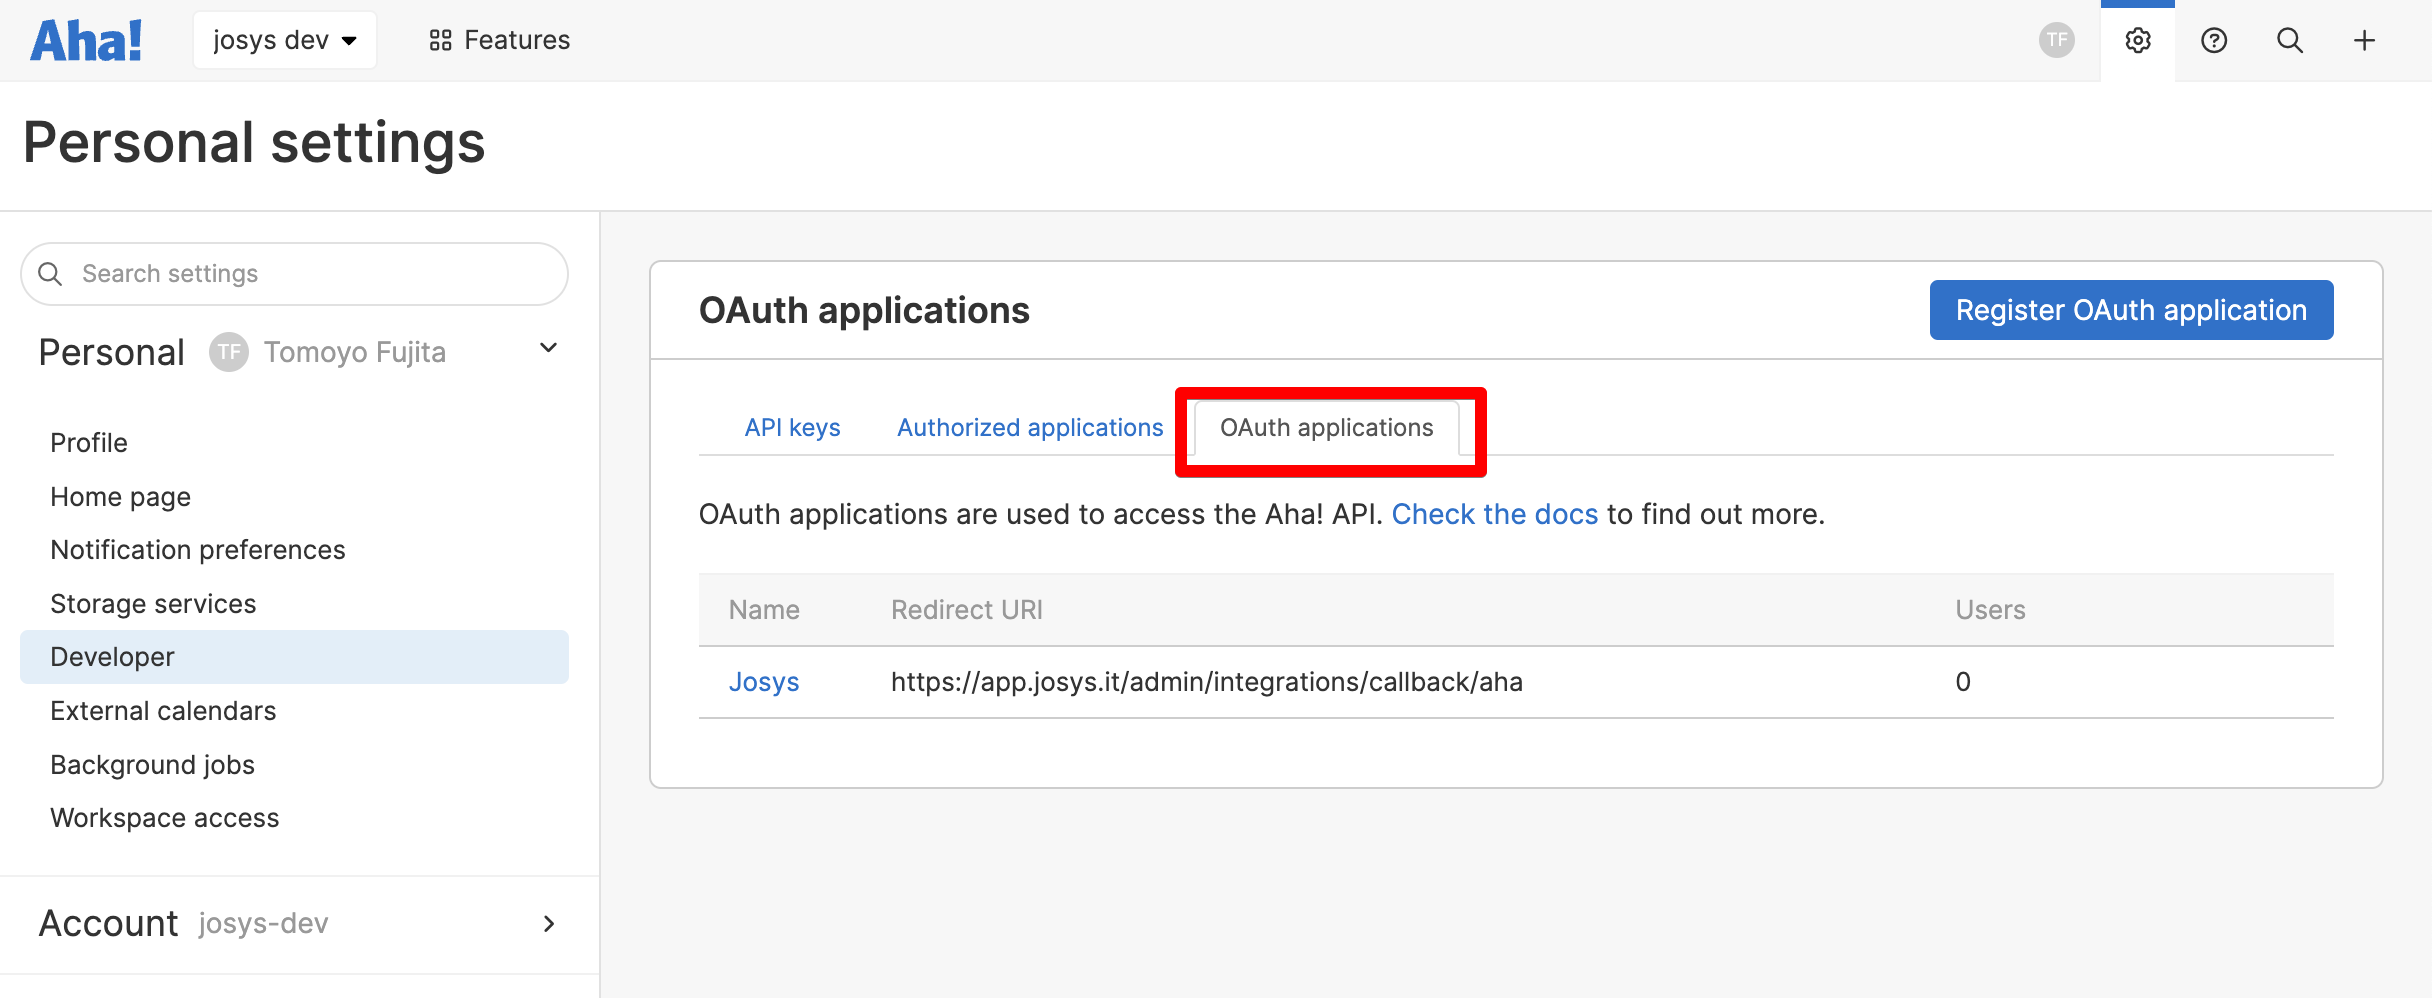Open the josys dev workspace dropdown

click(x=284, y=41)
